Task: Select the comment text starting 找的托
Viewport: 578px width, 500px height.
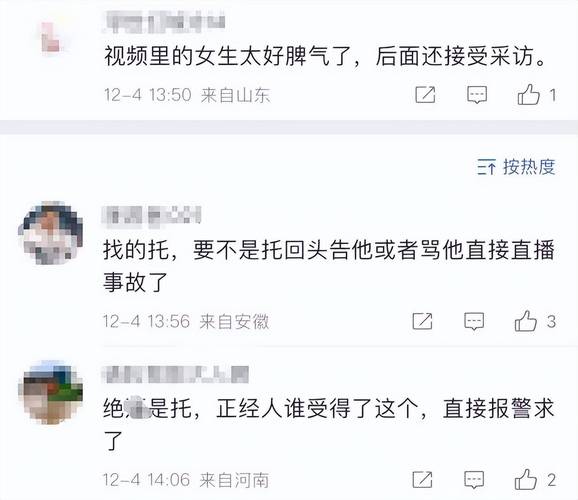Action: click(x=329, y=266)
